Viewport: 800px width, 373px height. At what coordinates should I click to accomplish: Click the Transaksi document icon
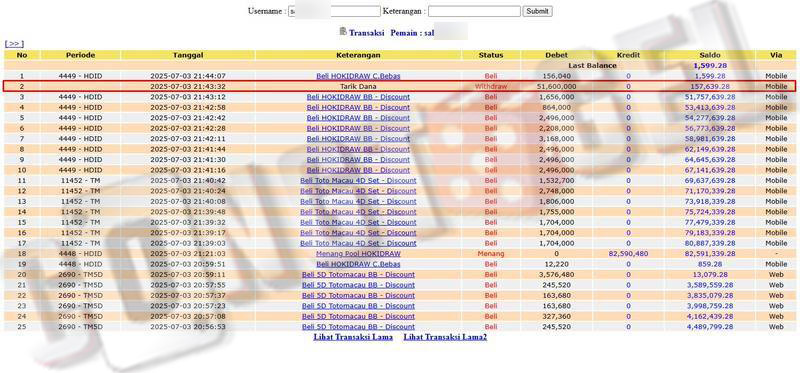point(343,32)
